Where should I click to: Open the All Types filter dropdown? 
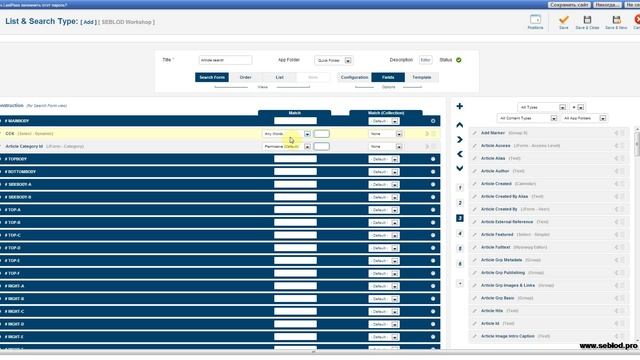(x=542, y=107)
